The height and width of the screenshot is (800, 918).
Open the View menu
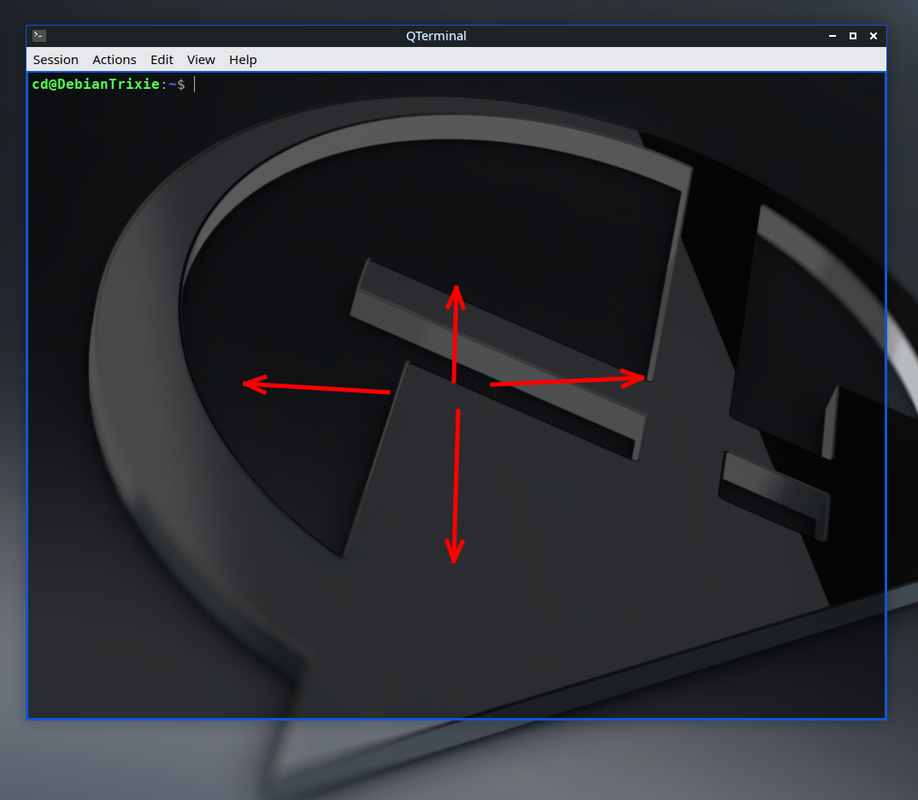point(201,60)
